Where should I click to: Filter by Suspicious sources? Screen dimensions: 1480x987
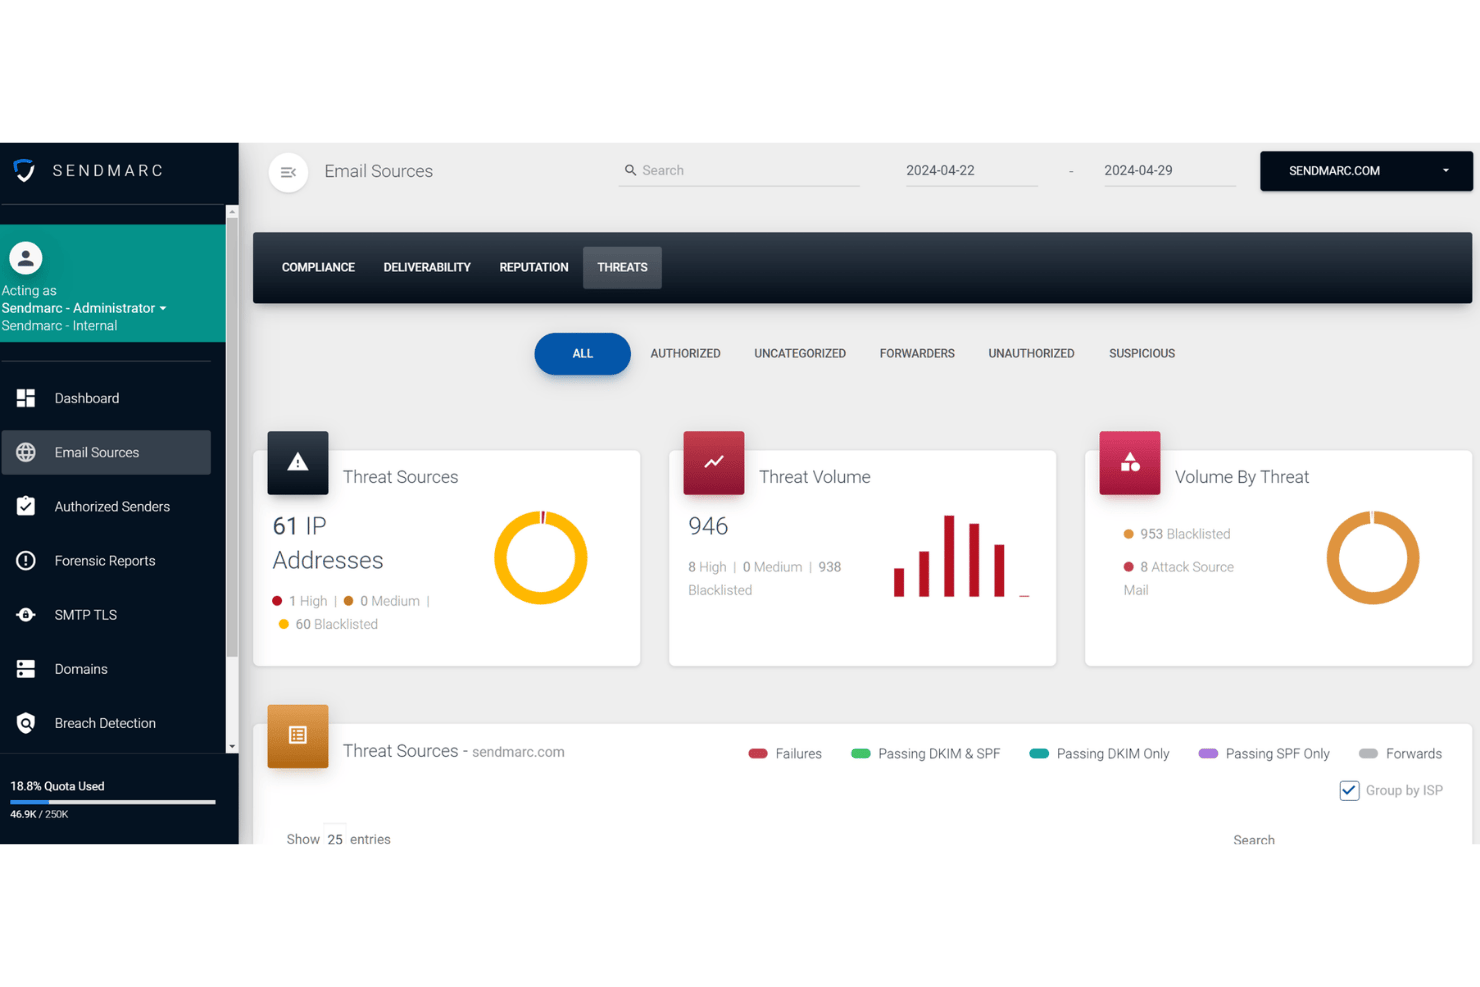click(1142, 354)
